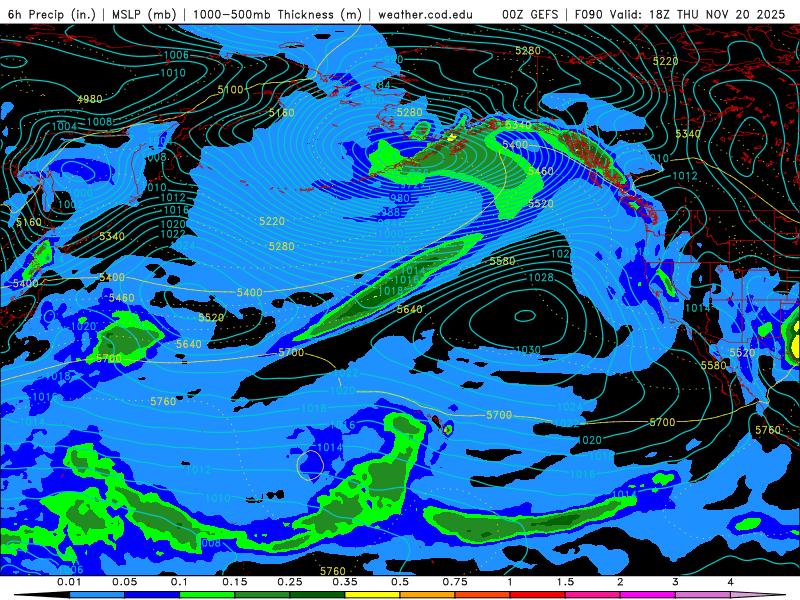Click the bright green 0.1 legend swatch

point(207,595)
